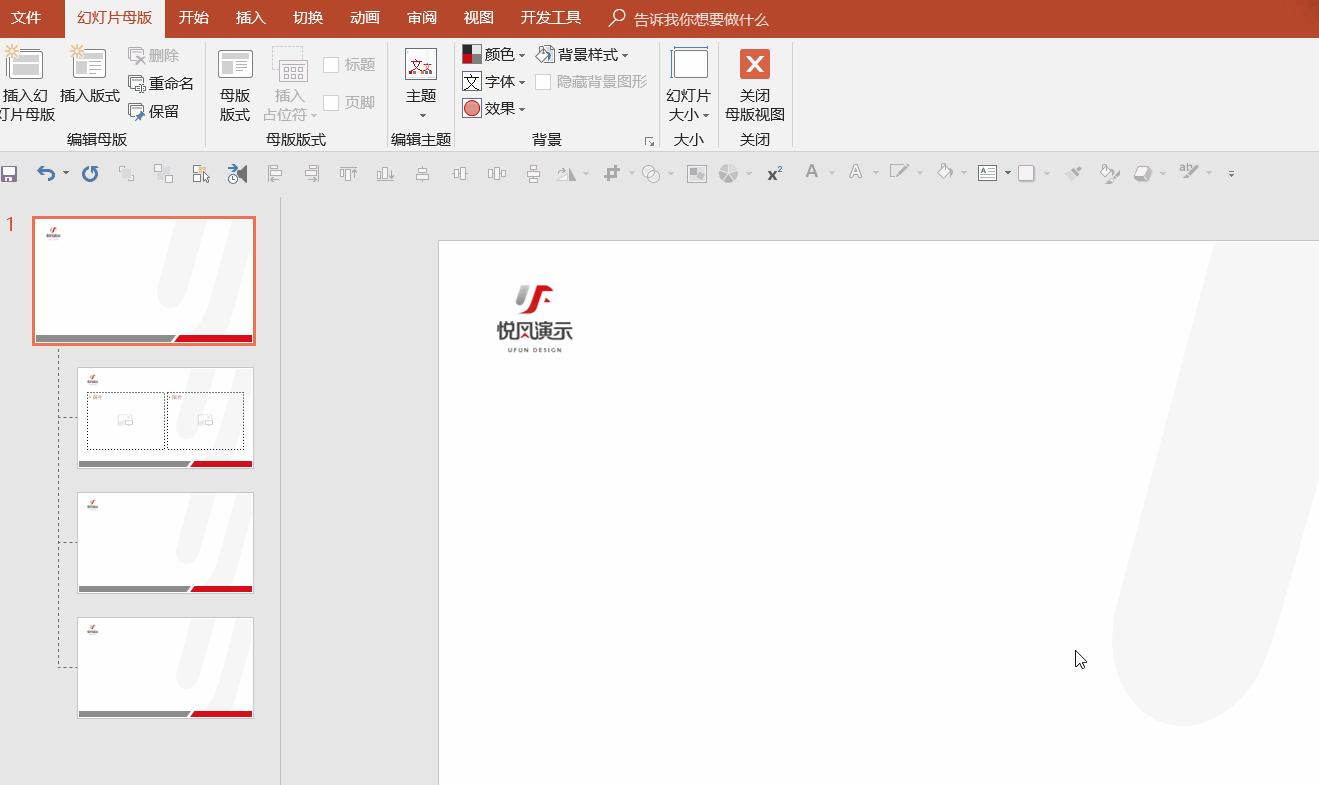This screenshot has height=785, width=1319.
Task: Open the 插入占位符 (Insert Placeholder) dropdown
Action: click(x=290, y=84)
